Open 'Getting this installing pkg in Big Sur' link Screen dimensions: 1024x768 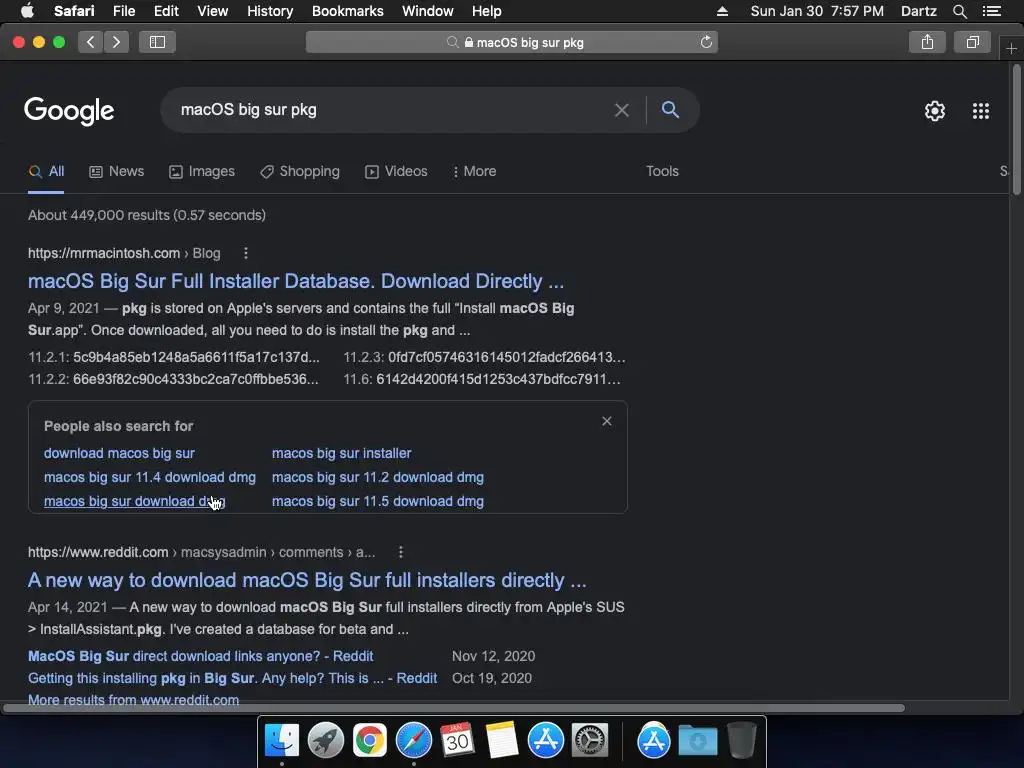(x=232, y=679)
